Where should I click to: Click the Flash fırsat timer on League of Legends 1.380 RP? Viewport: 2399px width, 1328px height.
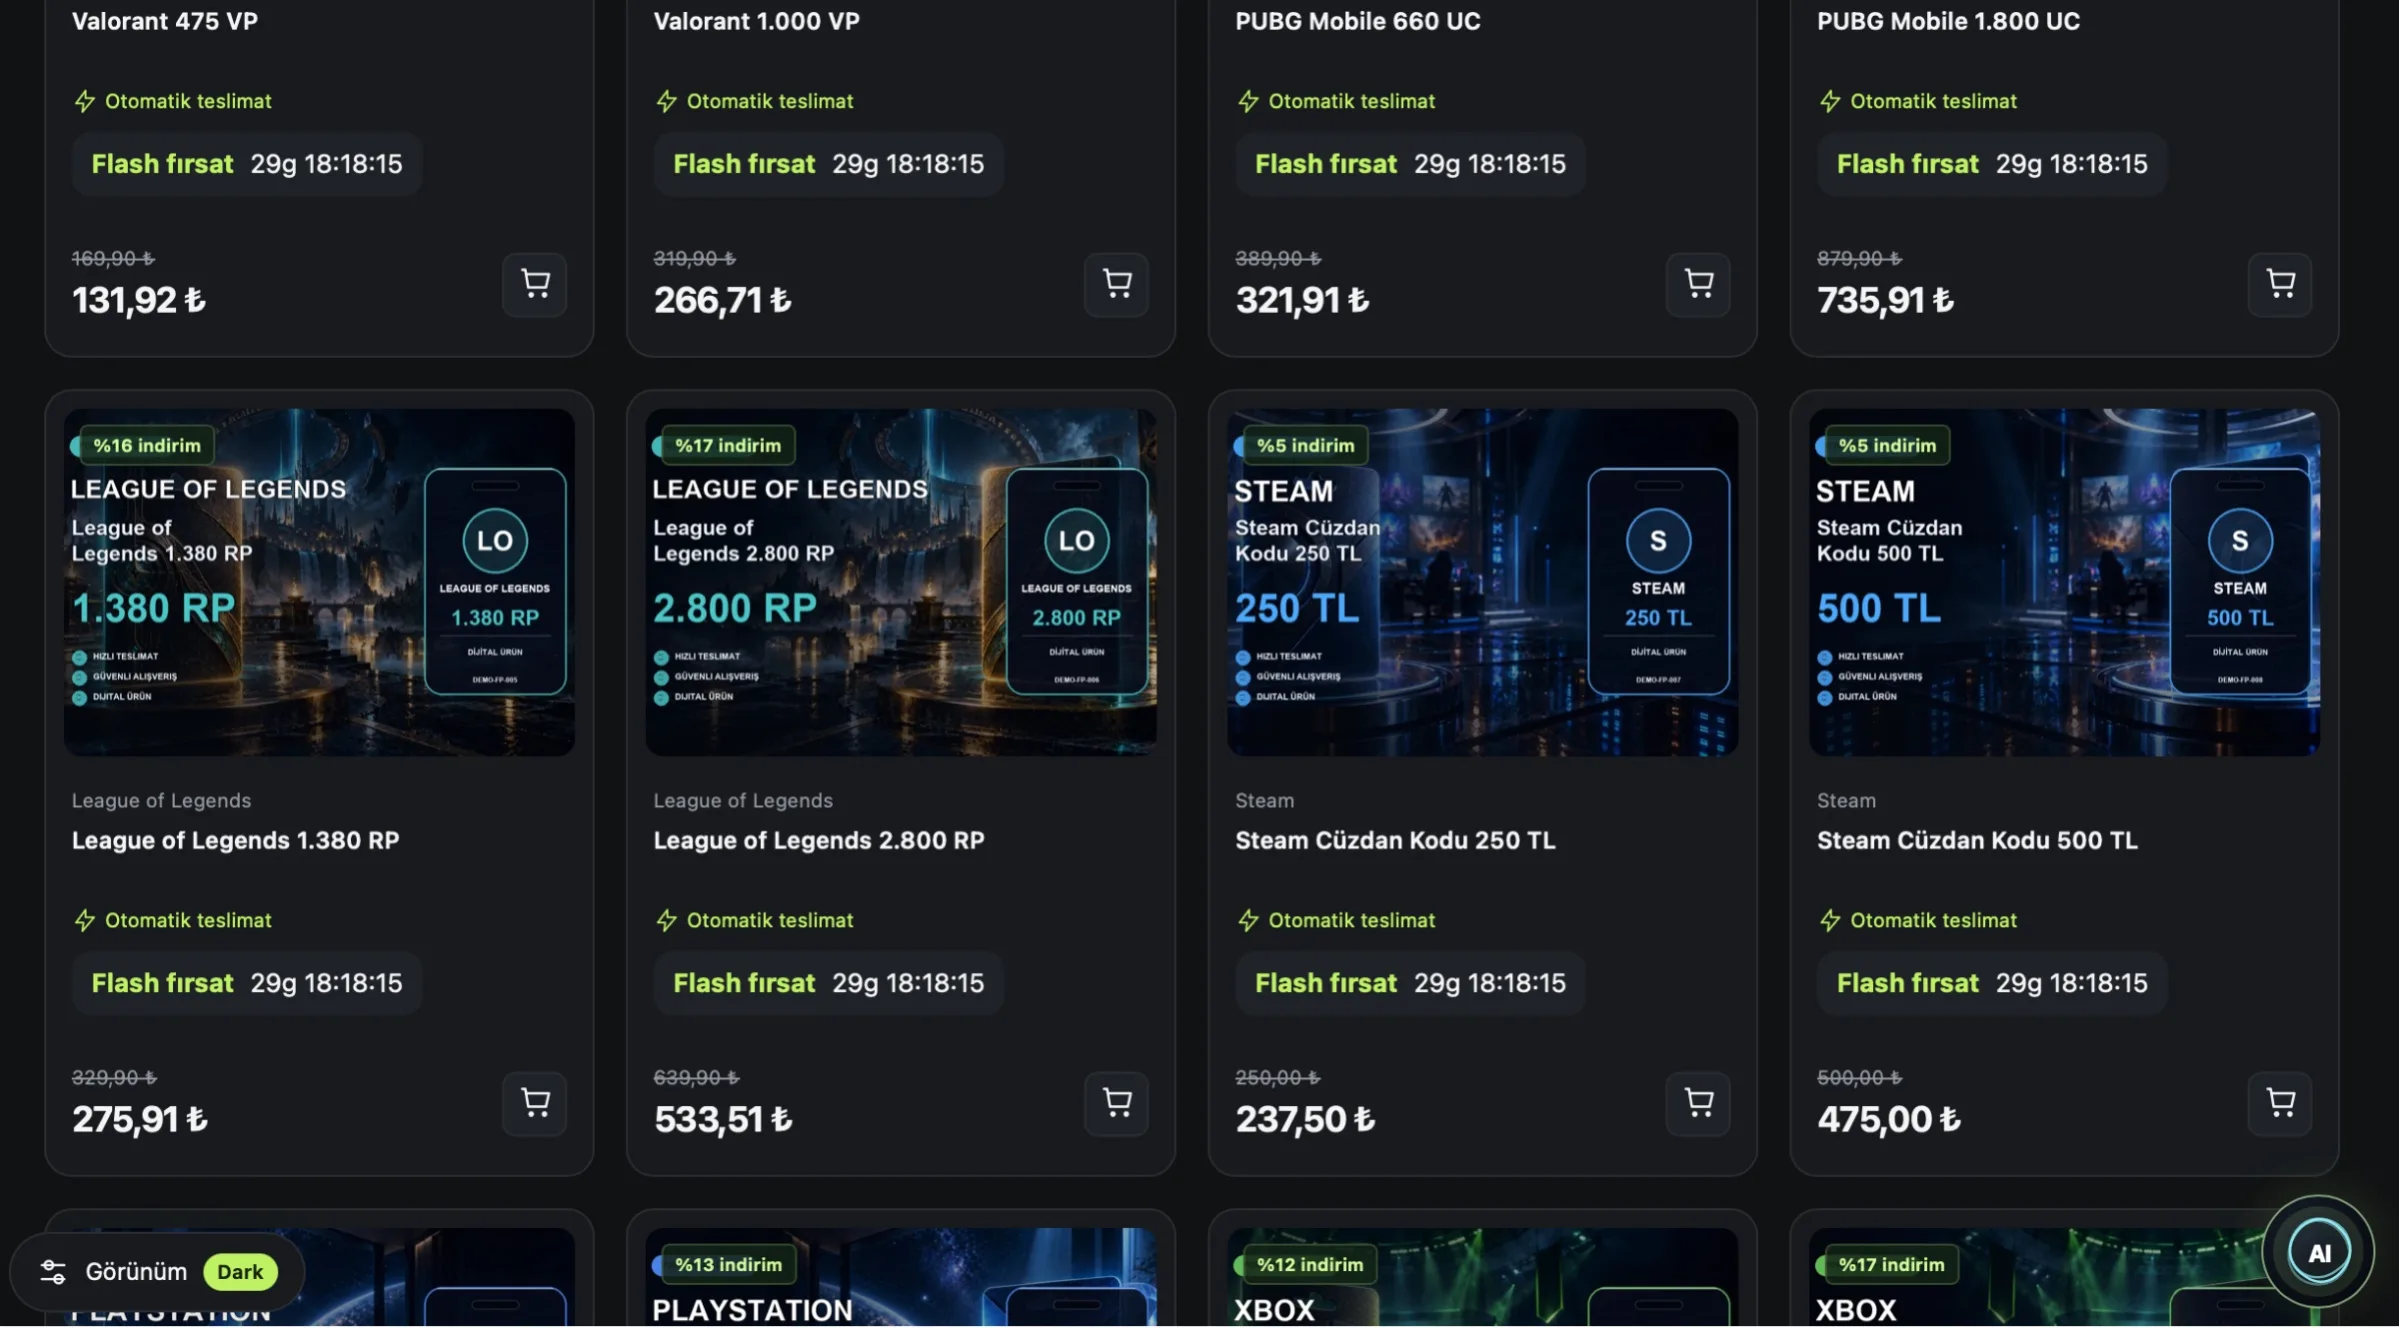[247, 983]
